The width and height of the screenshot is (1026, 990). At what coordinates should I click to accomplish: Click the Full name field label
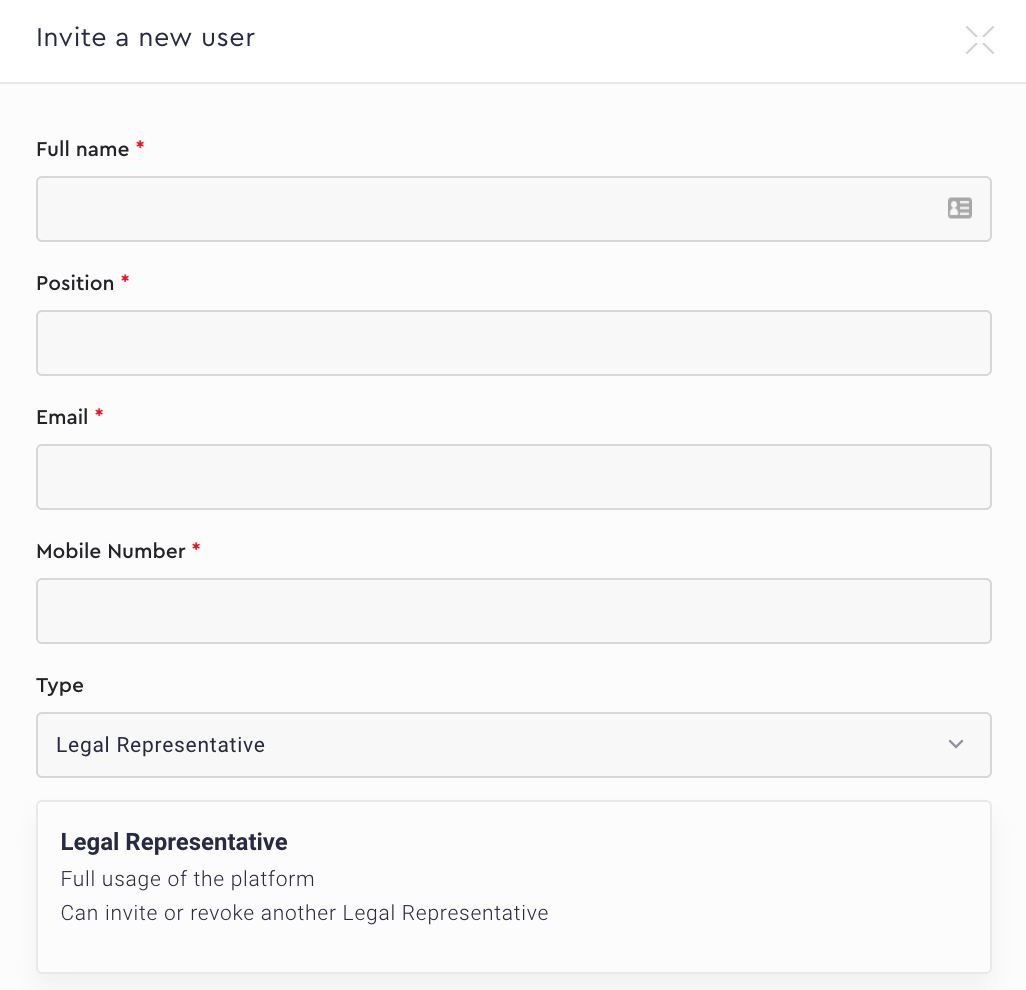pos(82,149)
